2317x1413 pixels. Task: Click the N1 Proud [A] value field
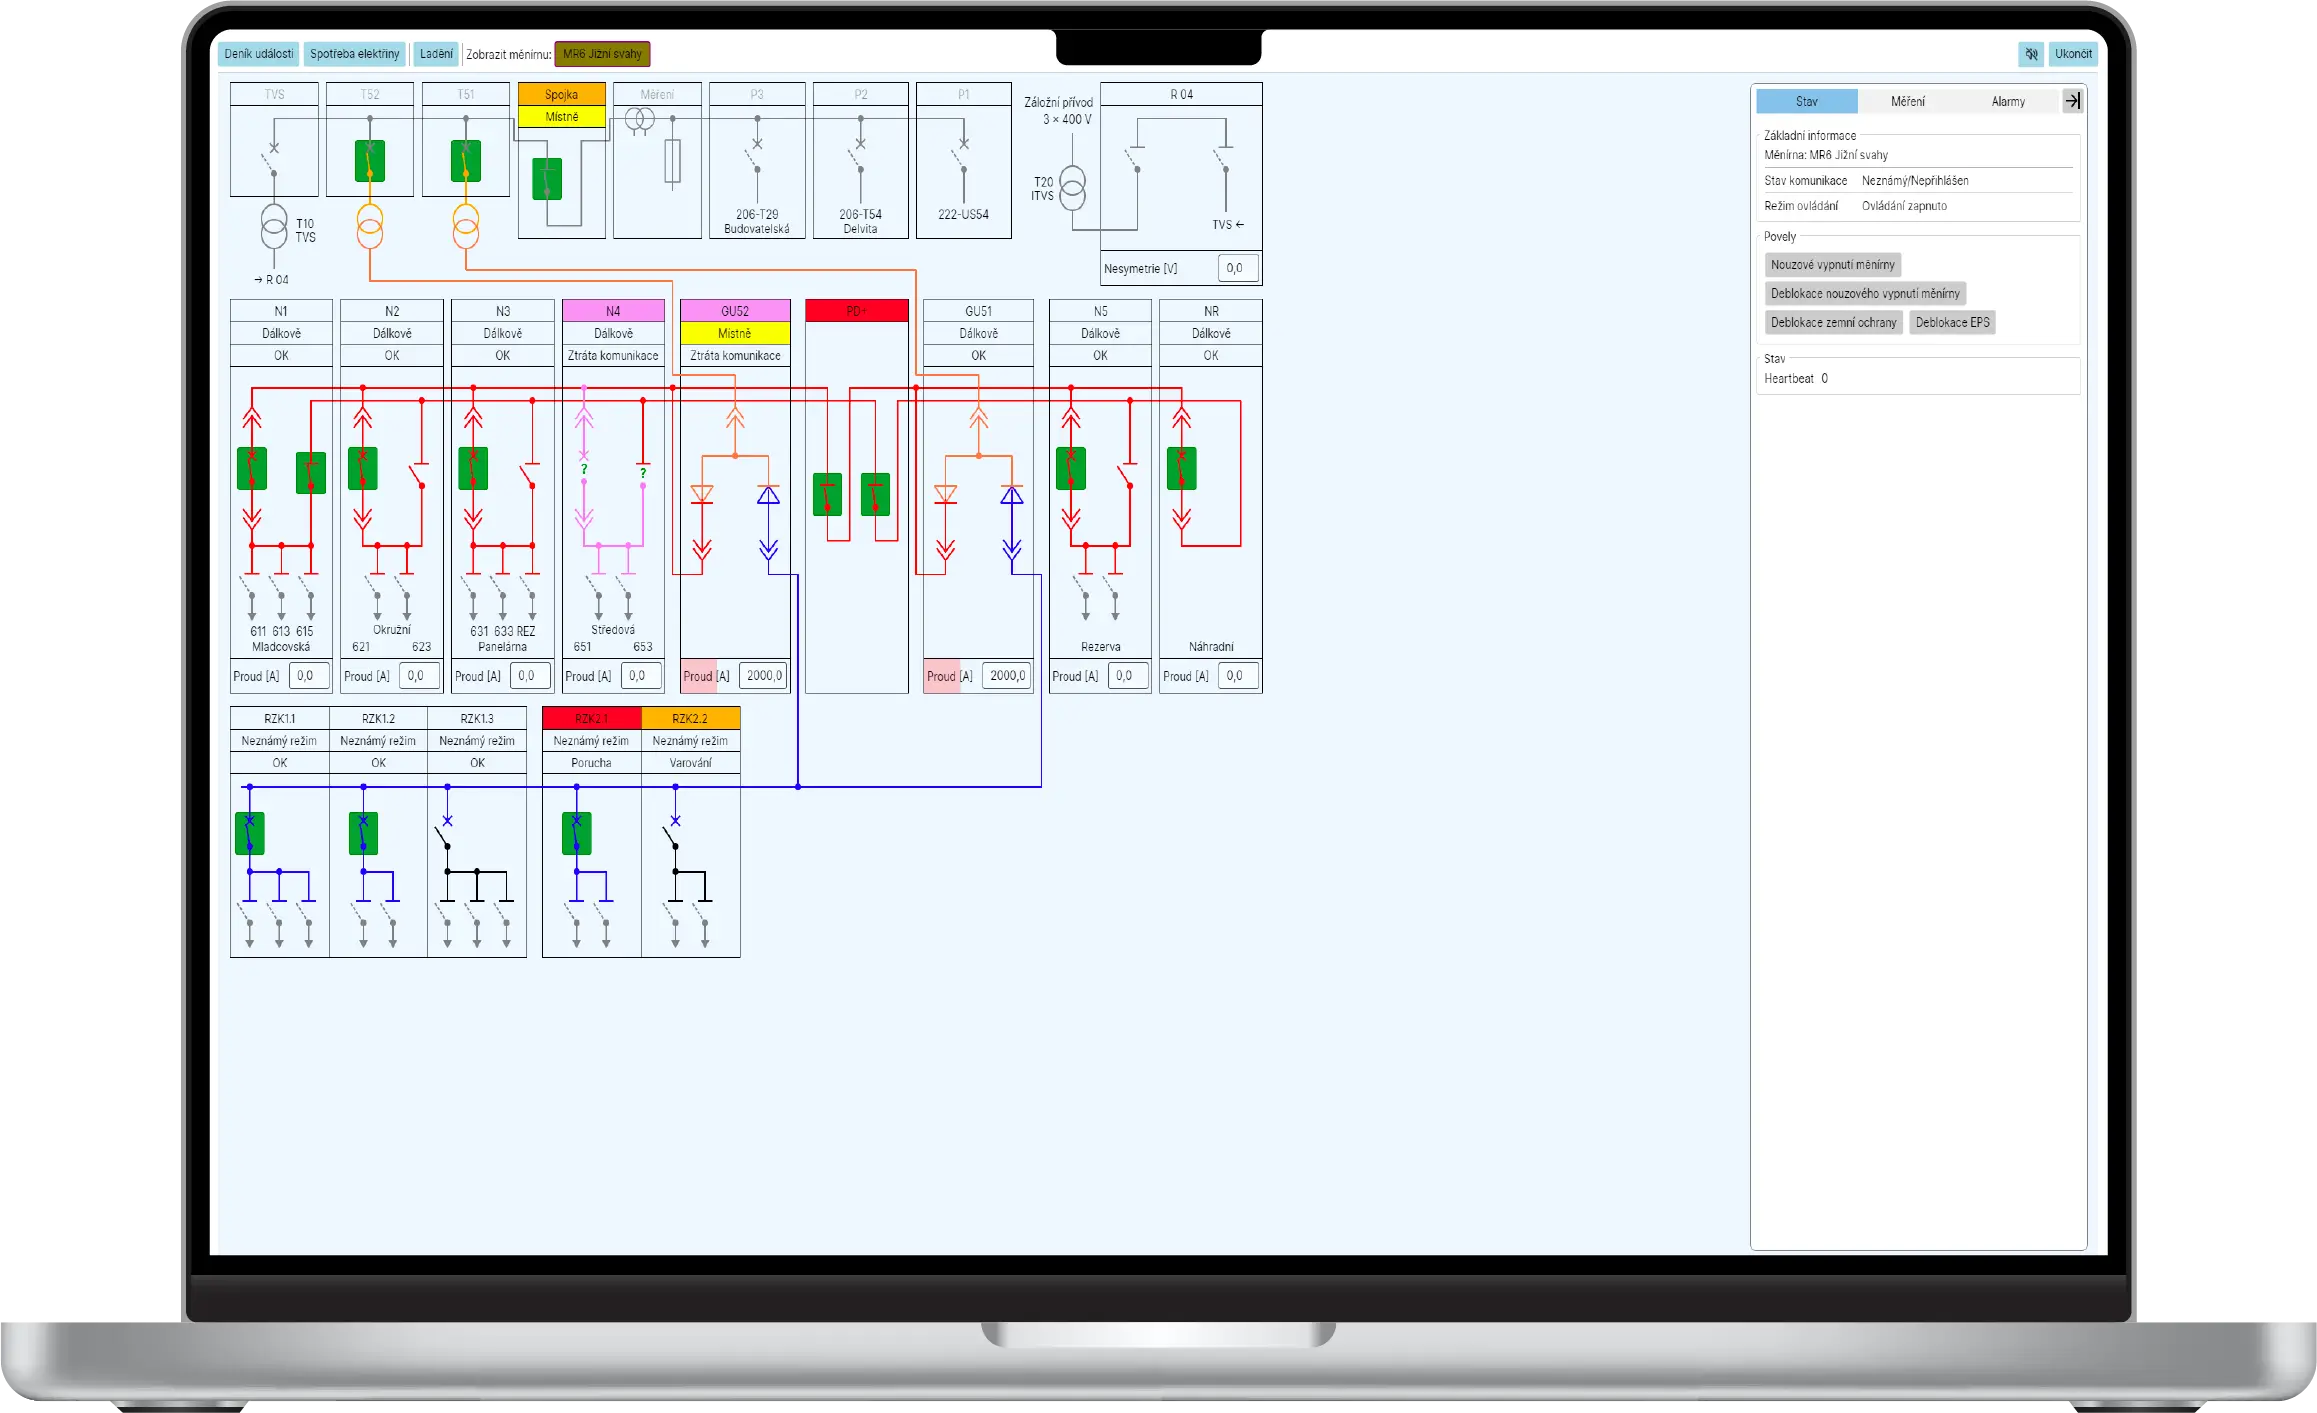(x=309, y=676)
